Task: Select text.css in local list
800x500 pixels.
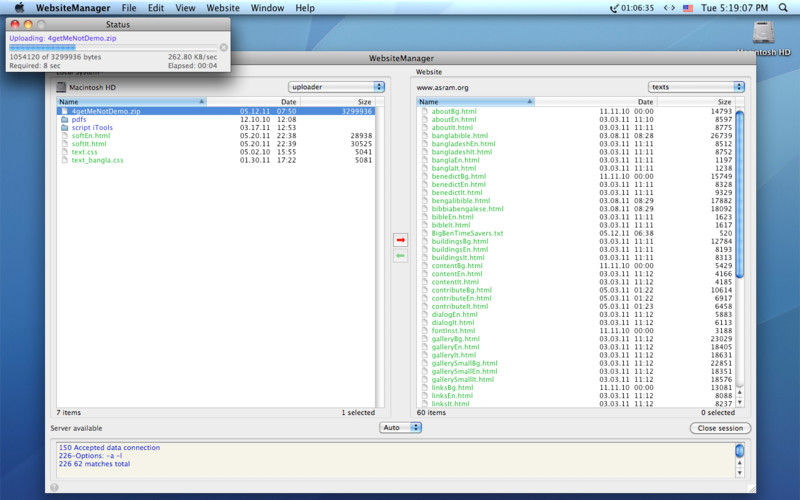Action: point(216,152)
